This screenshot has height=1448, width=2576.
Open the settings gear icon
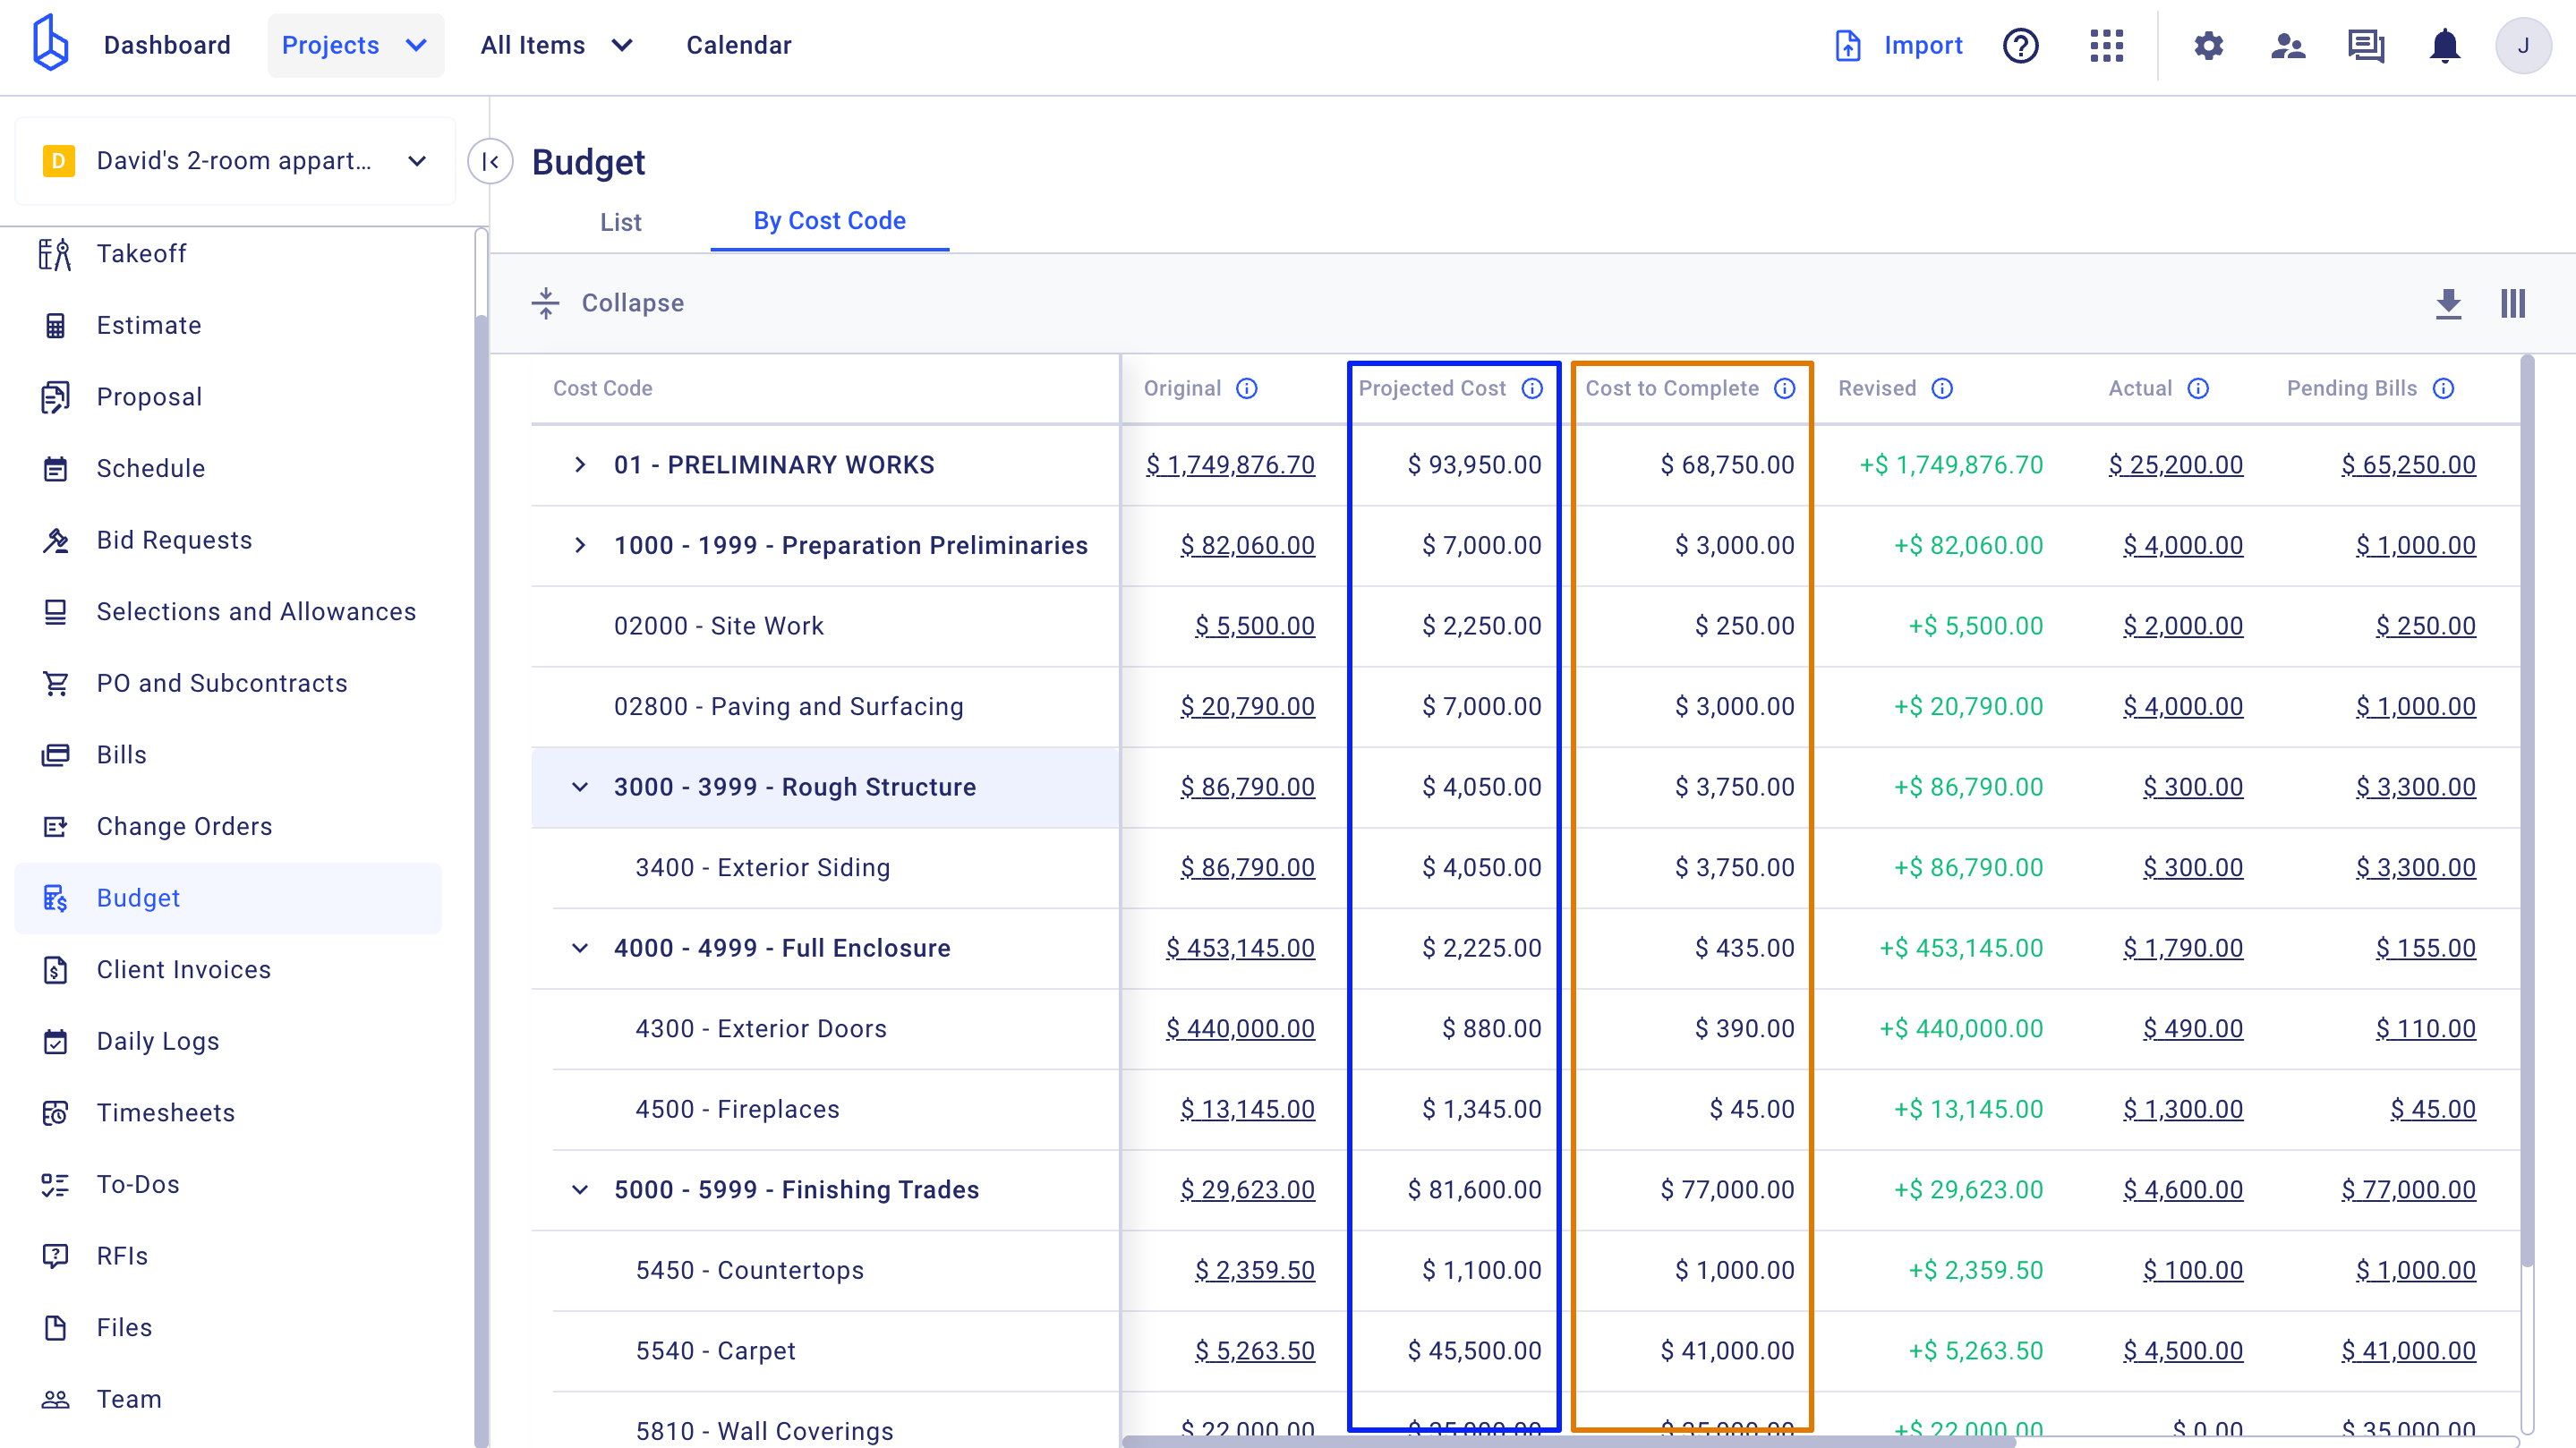(2208, 45)
